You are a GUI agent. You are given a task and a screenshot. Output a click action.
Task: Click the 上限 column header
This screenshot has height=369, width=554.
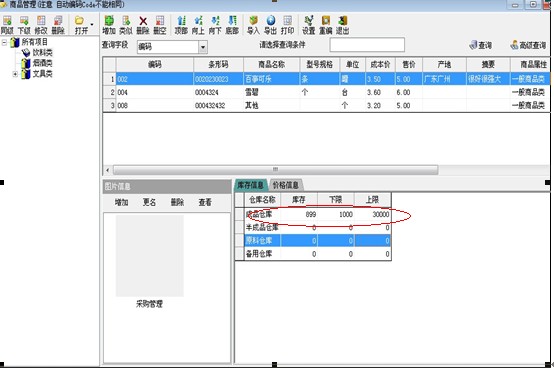pyautogui.click(x=372, y=200)
